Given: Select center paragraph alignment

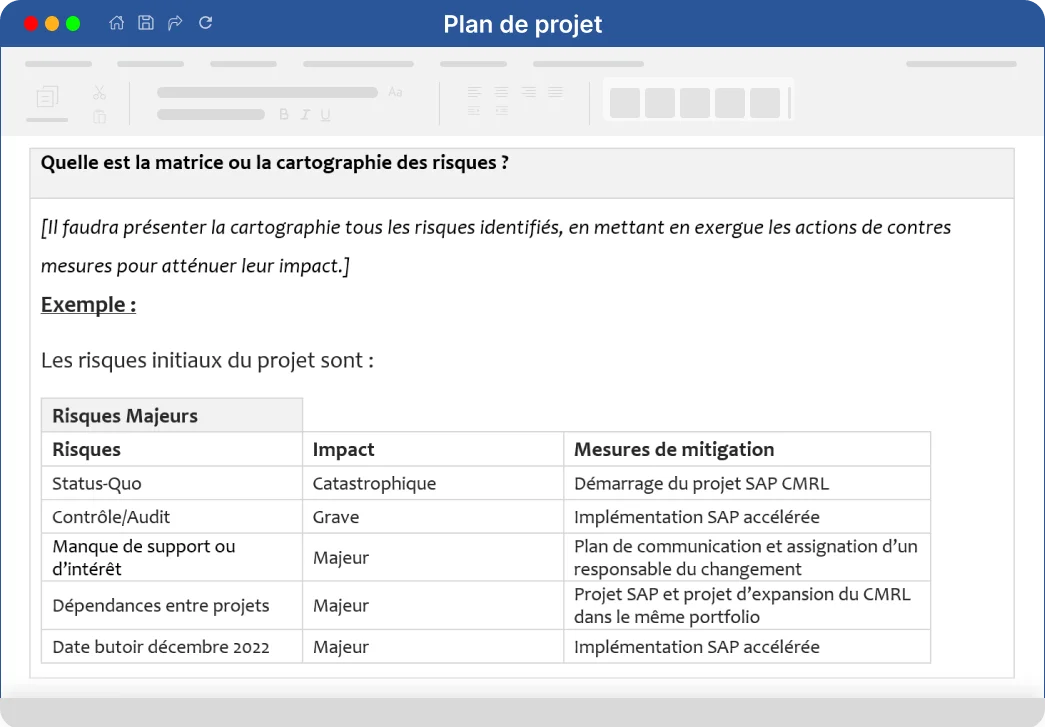Looking at the screenshot, I should (500, 90).
